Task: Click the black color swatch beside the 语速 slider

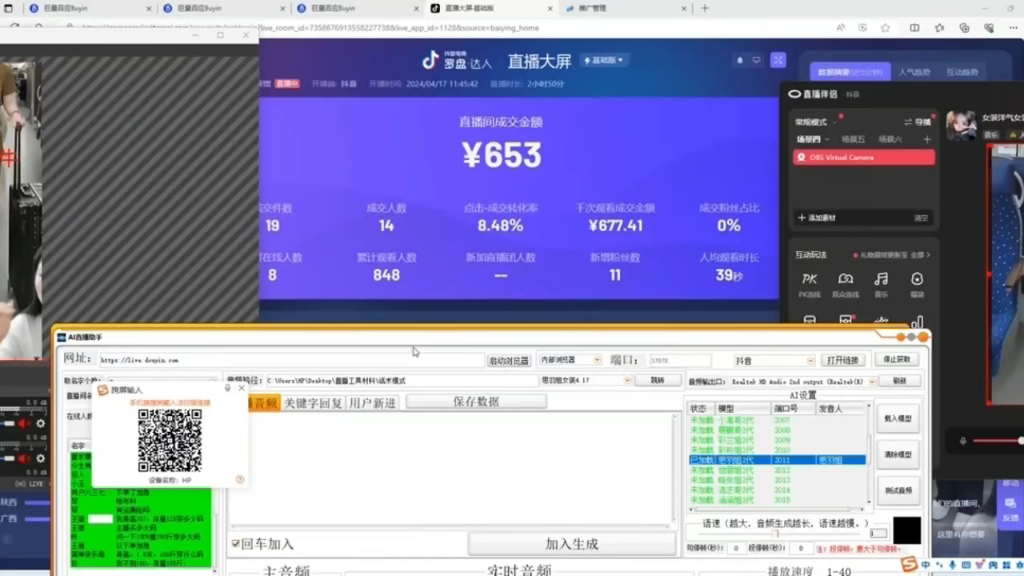Action: coord(905,532)
